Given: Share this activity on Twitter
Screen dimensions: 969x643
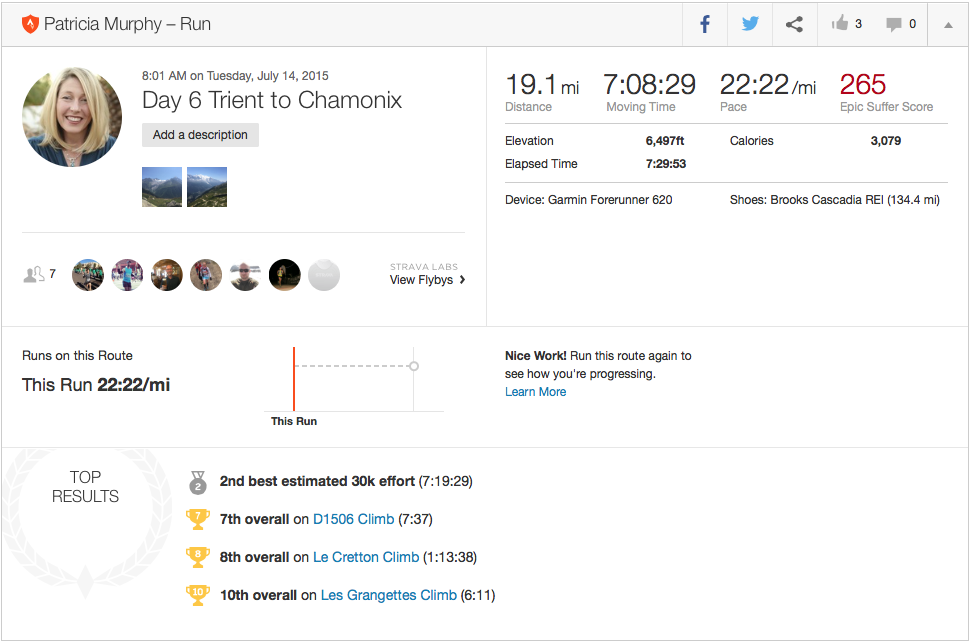Looking at the screenshot, I should tap(750, 25).
